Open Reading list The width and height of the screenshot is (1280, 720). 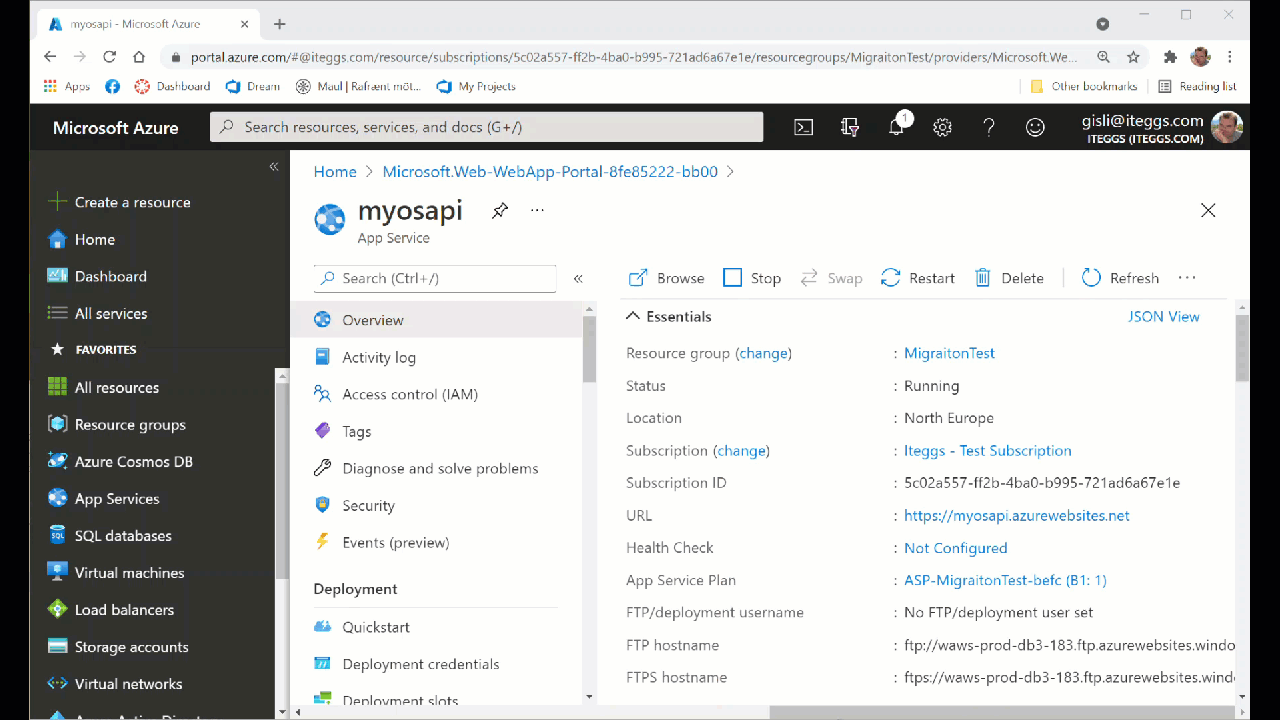[x=1197, y=86]
